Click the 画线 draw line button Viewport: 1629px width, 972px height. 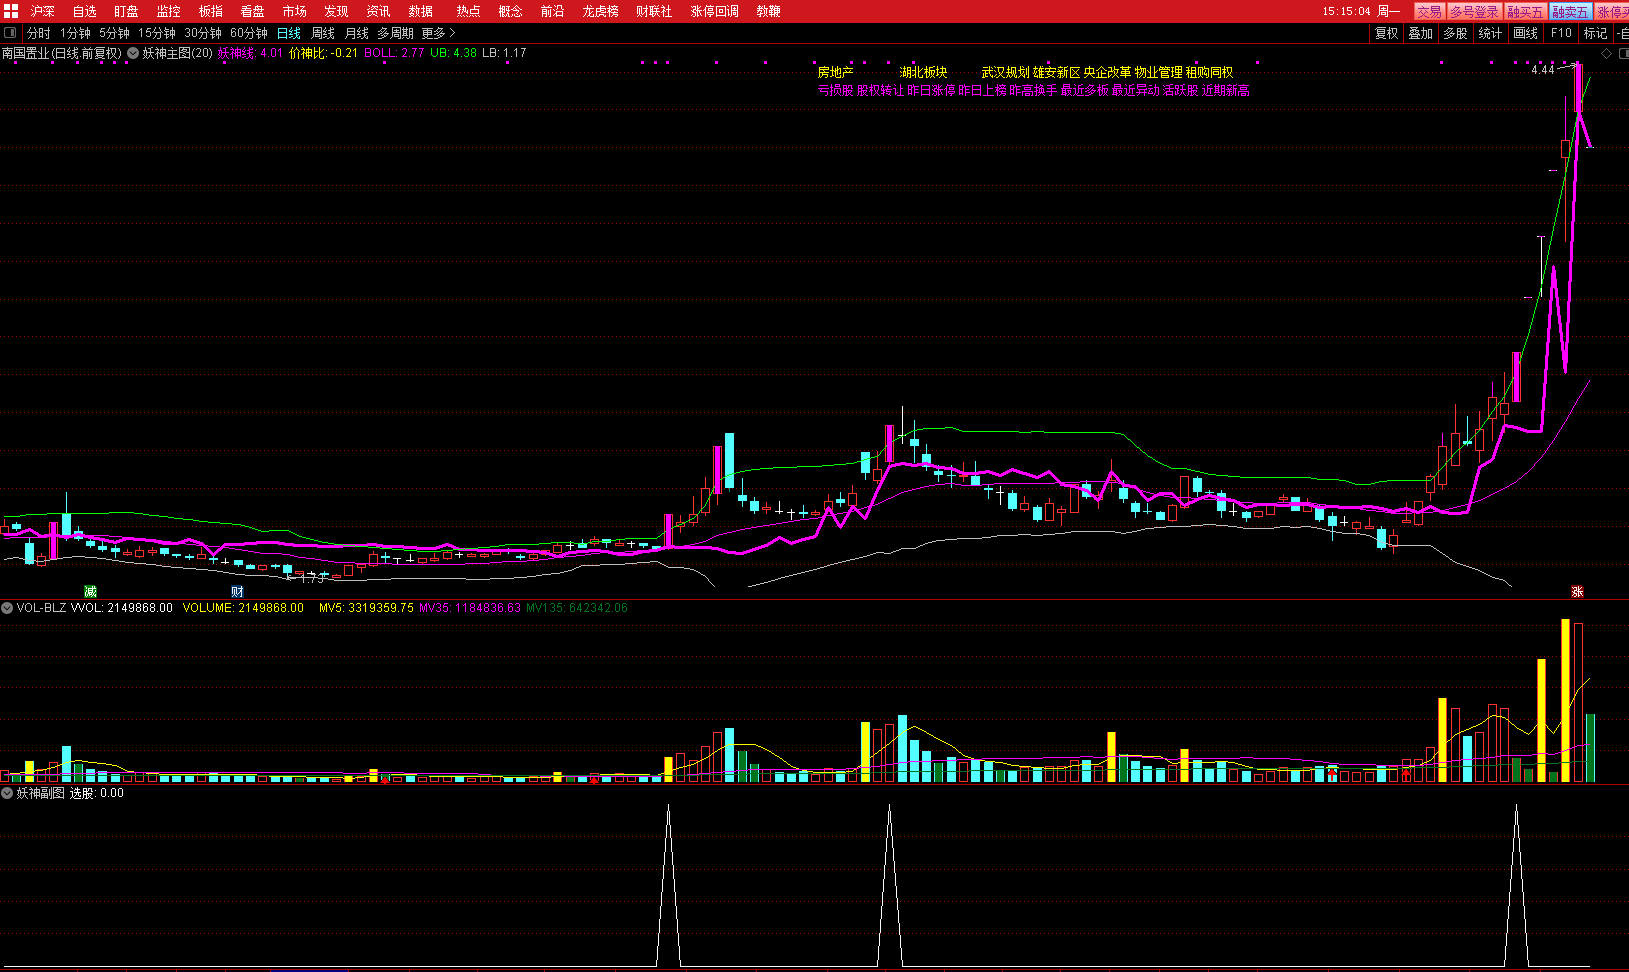coord(1526,33)
